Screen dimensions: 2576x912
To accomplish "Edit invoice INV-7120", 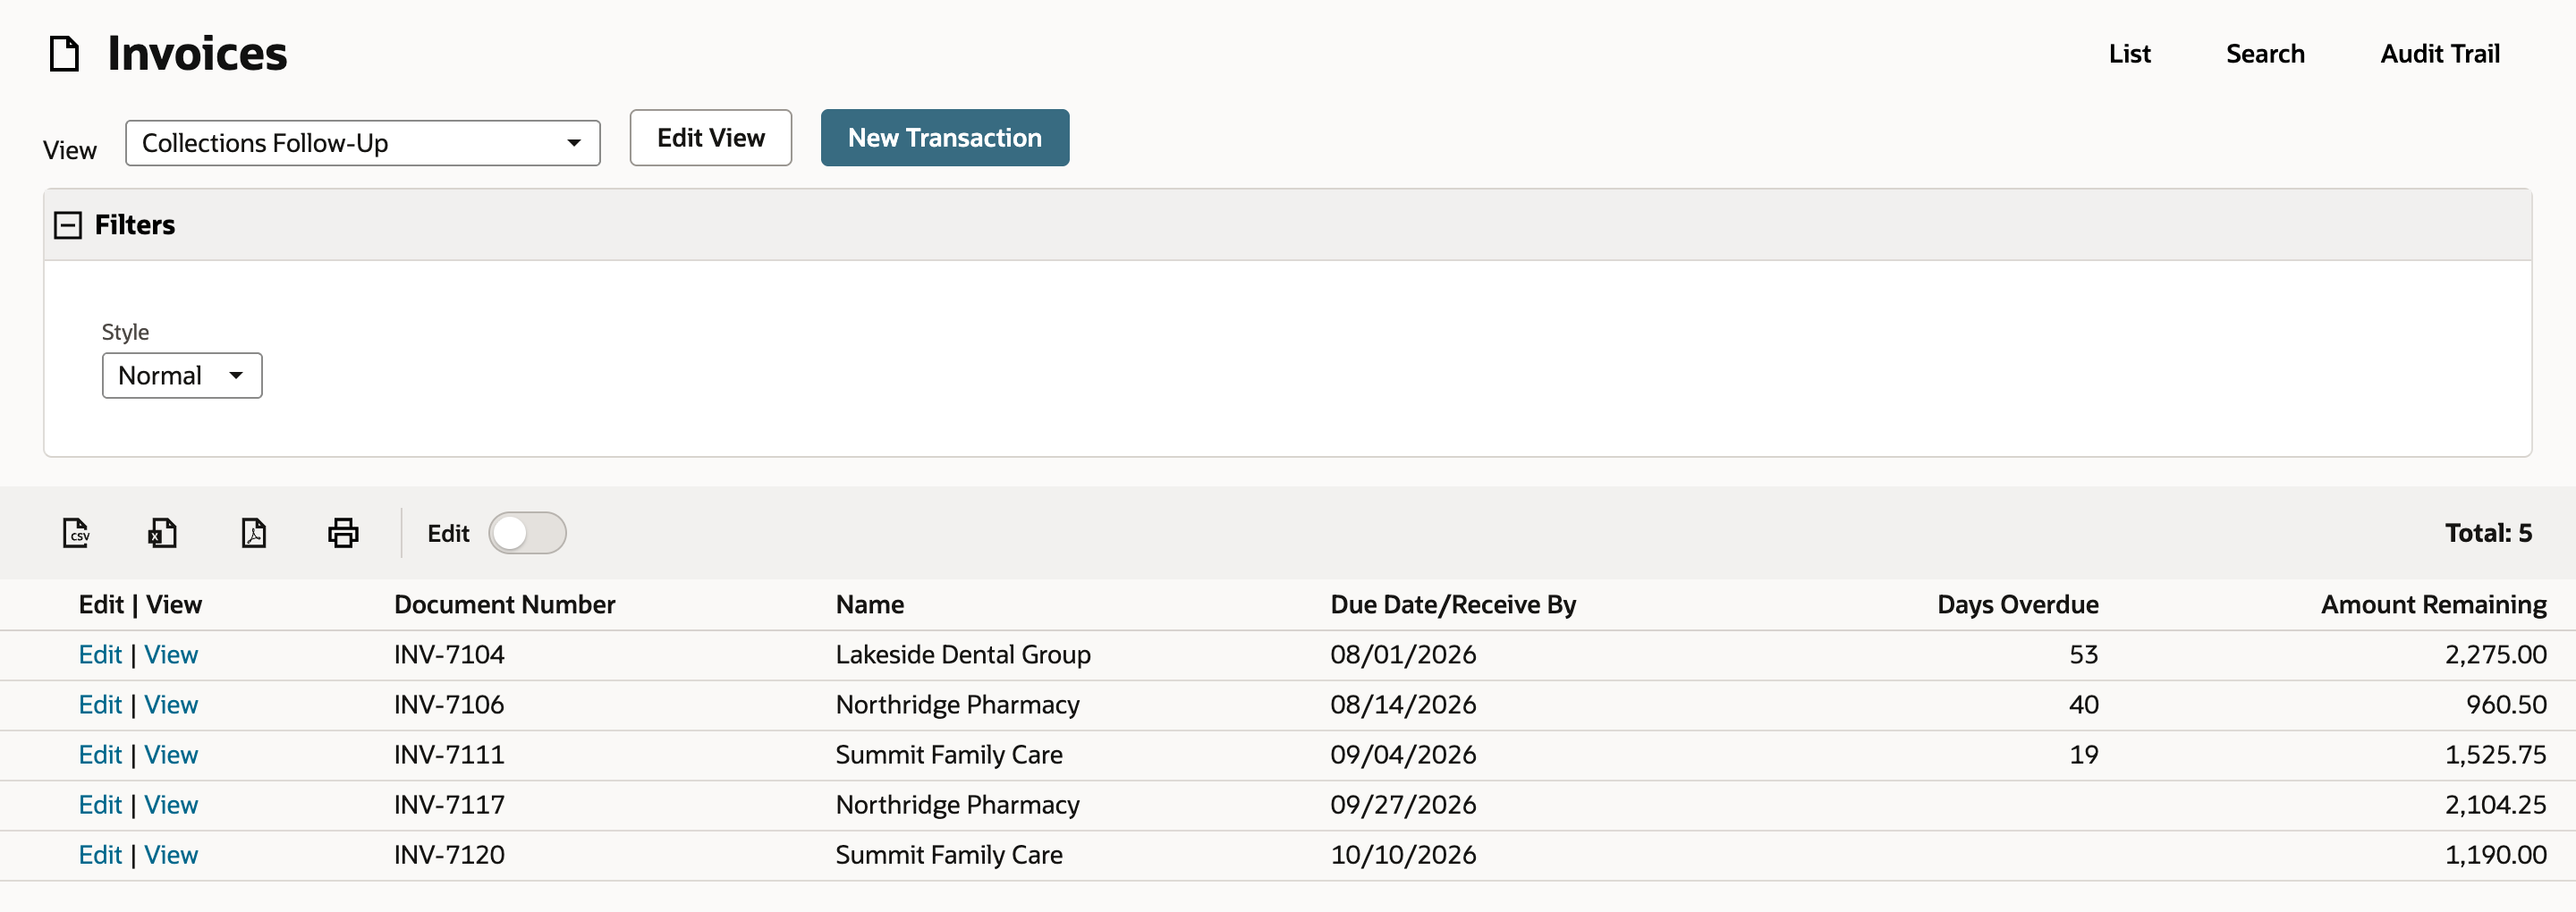I will click(100, 855).
